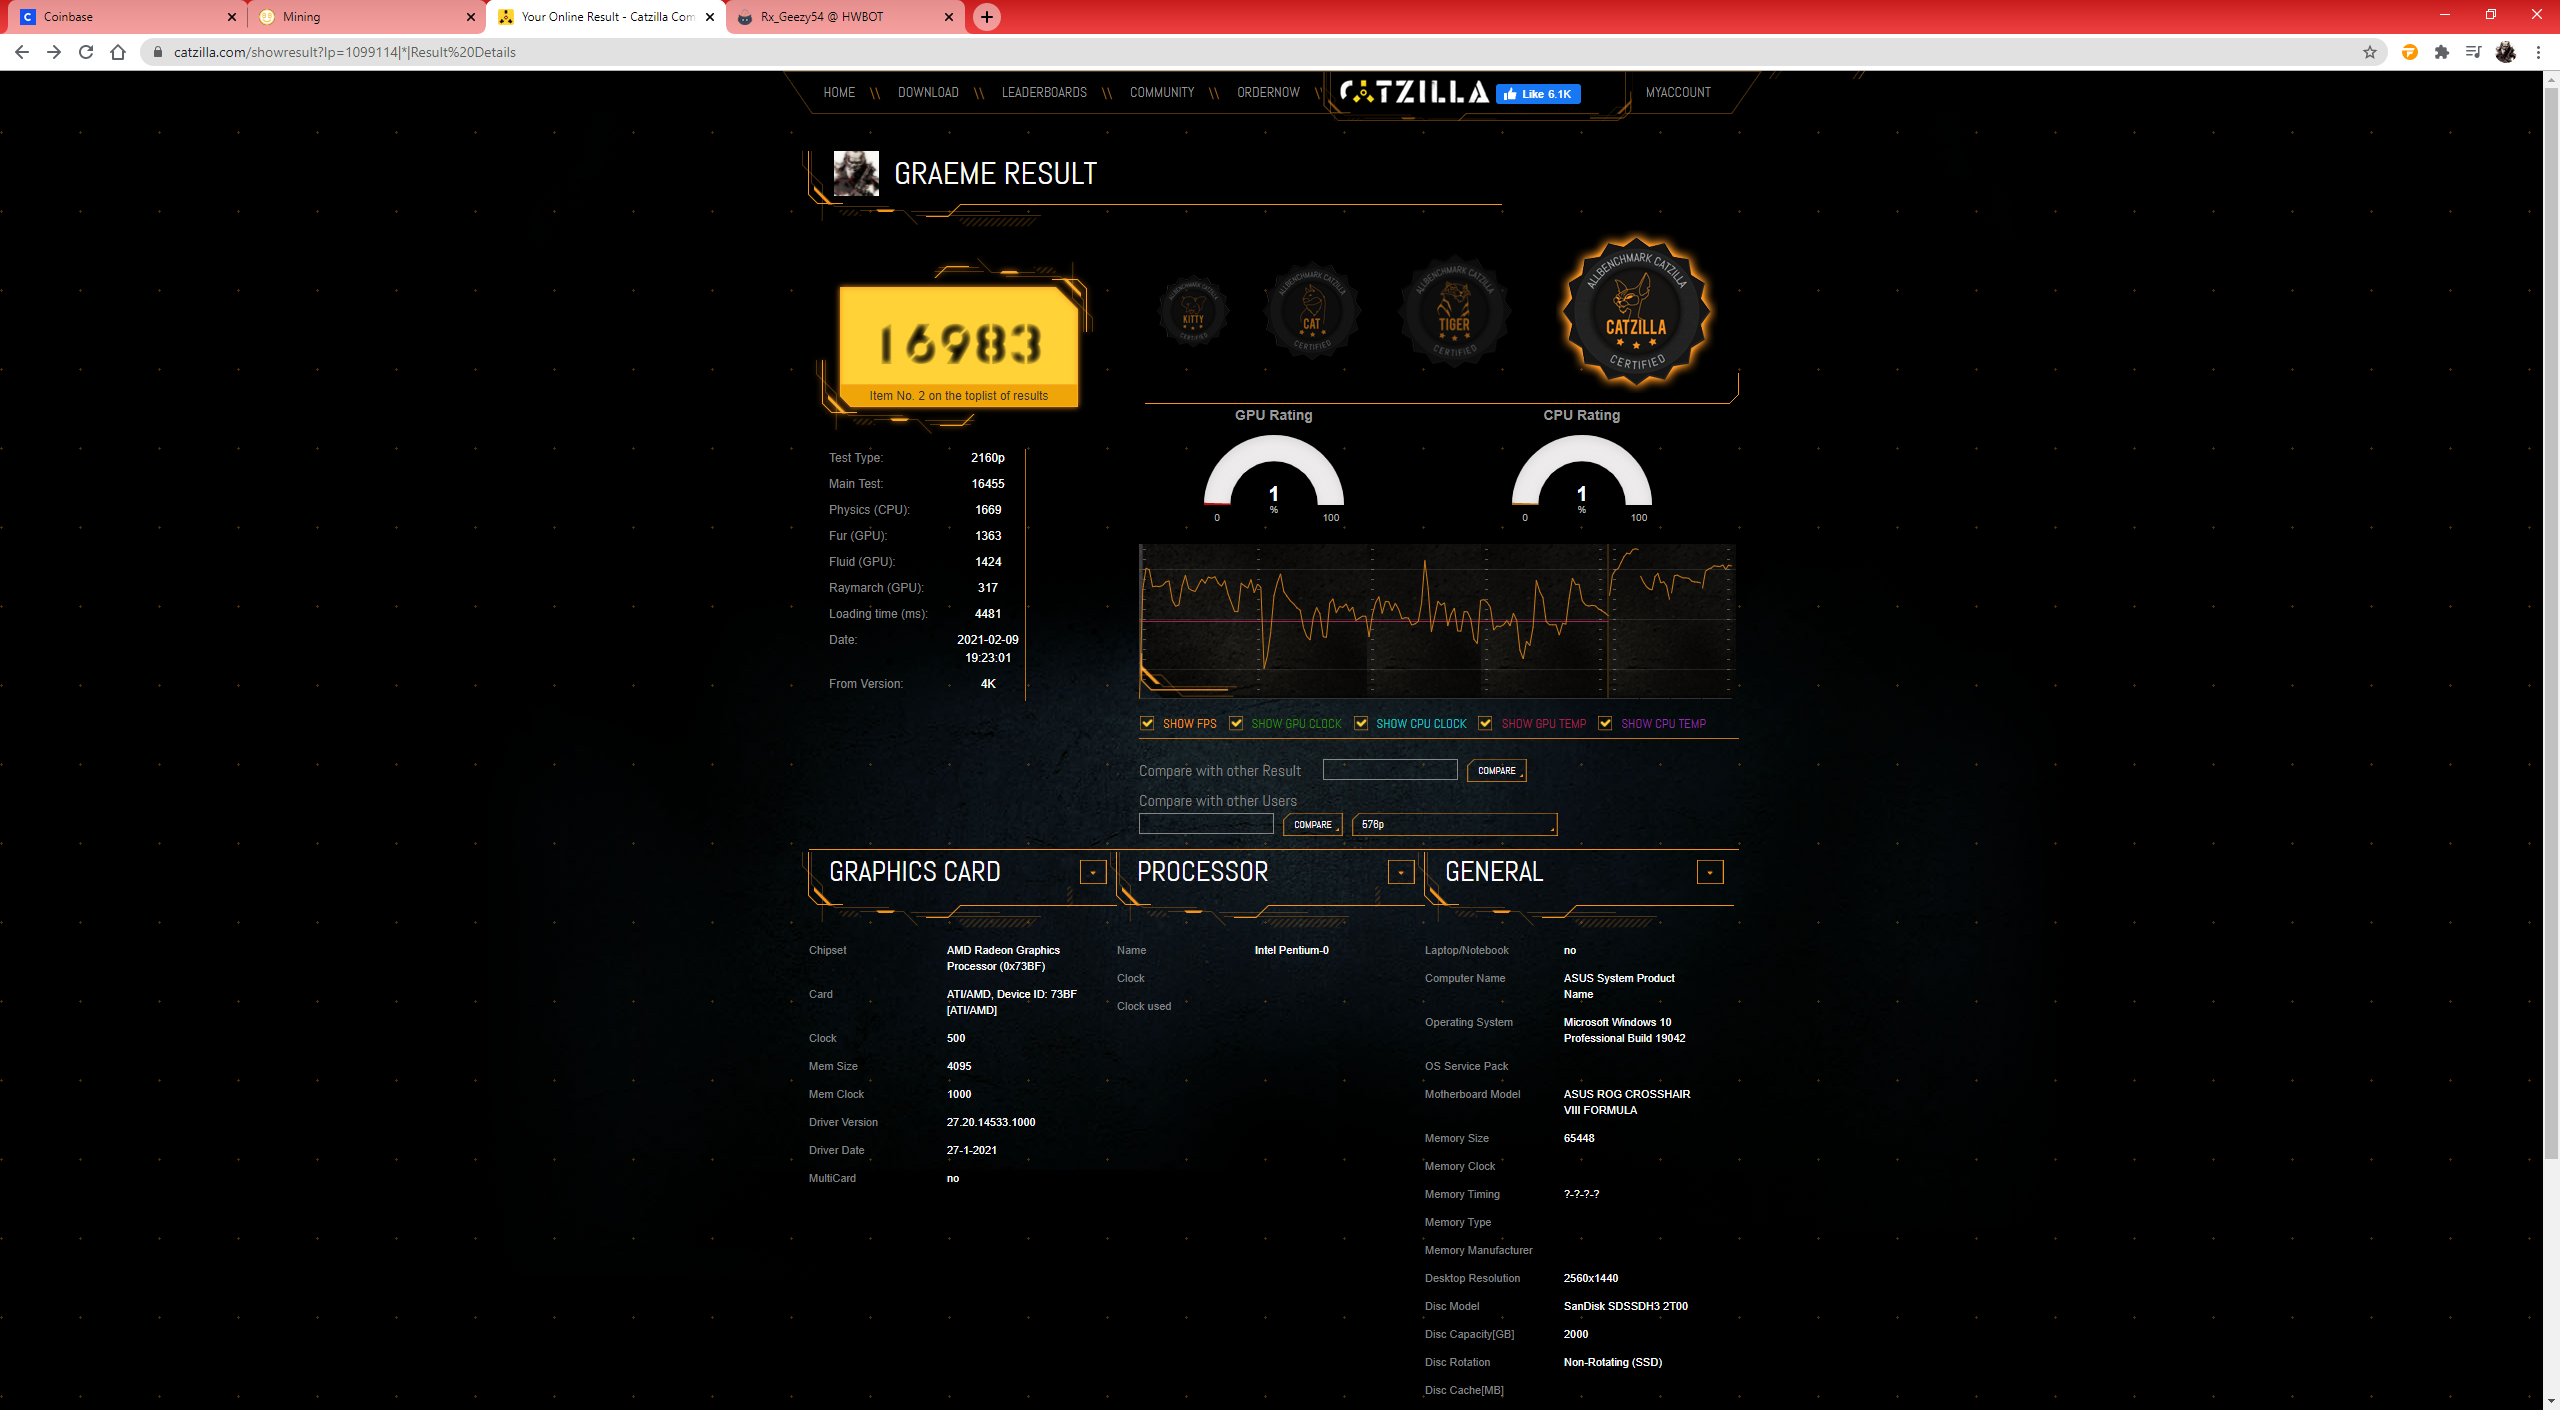The height and width of the screenshot is (1410, 2560).
Task: Click Compare button for other Result
Action: pyautogui.click(x=1496, y=770)
